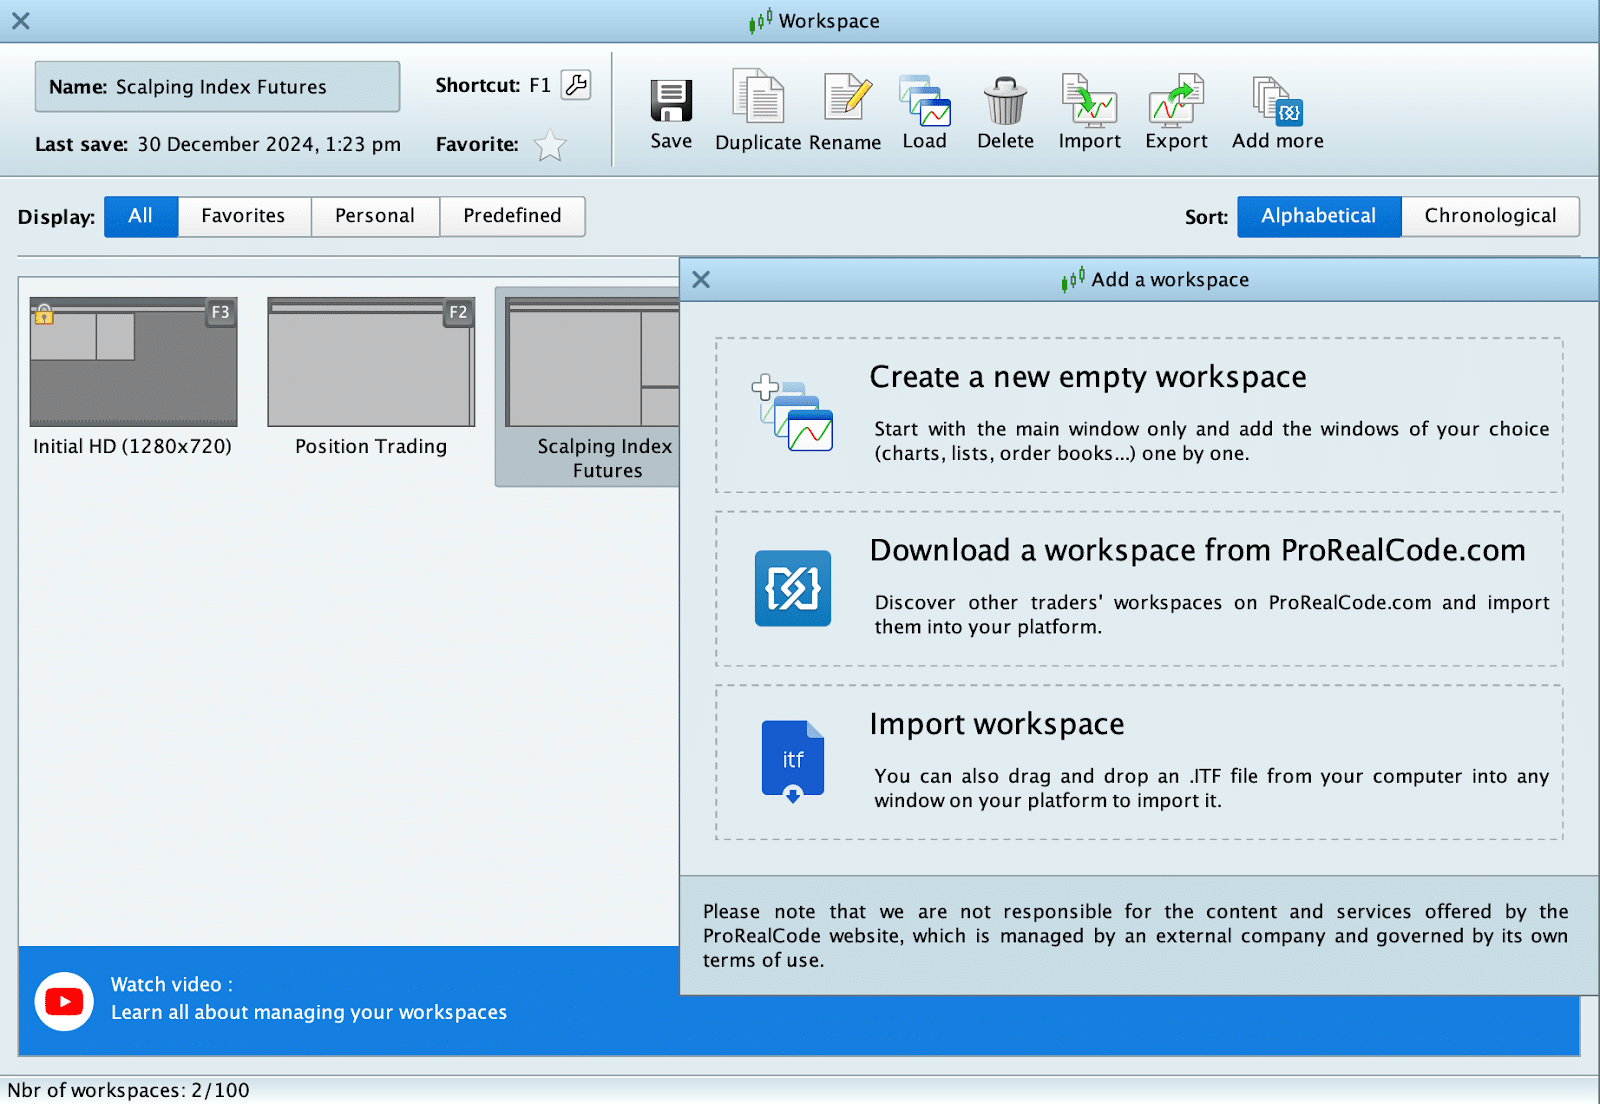Load the selected workspace
The image size is (1600, 1104).
(924, 100)
